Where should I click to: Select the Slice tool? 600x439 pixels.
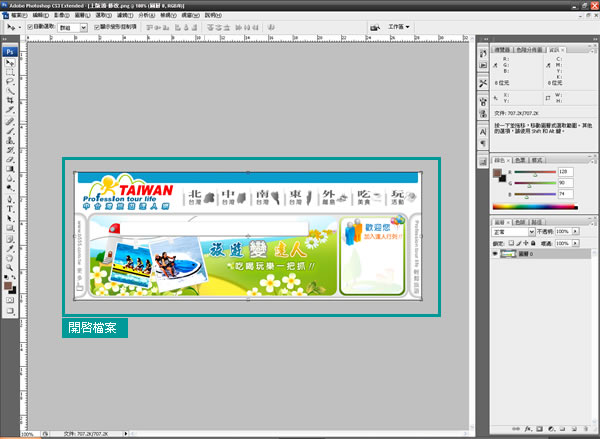click(10, 110)
